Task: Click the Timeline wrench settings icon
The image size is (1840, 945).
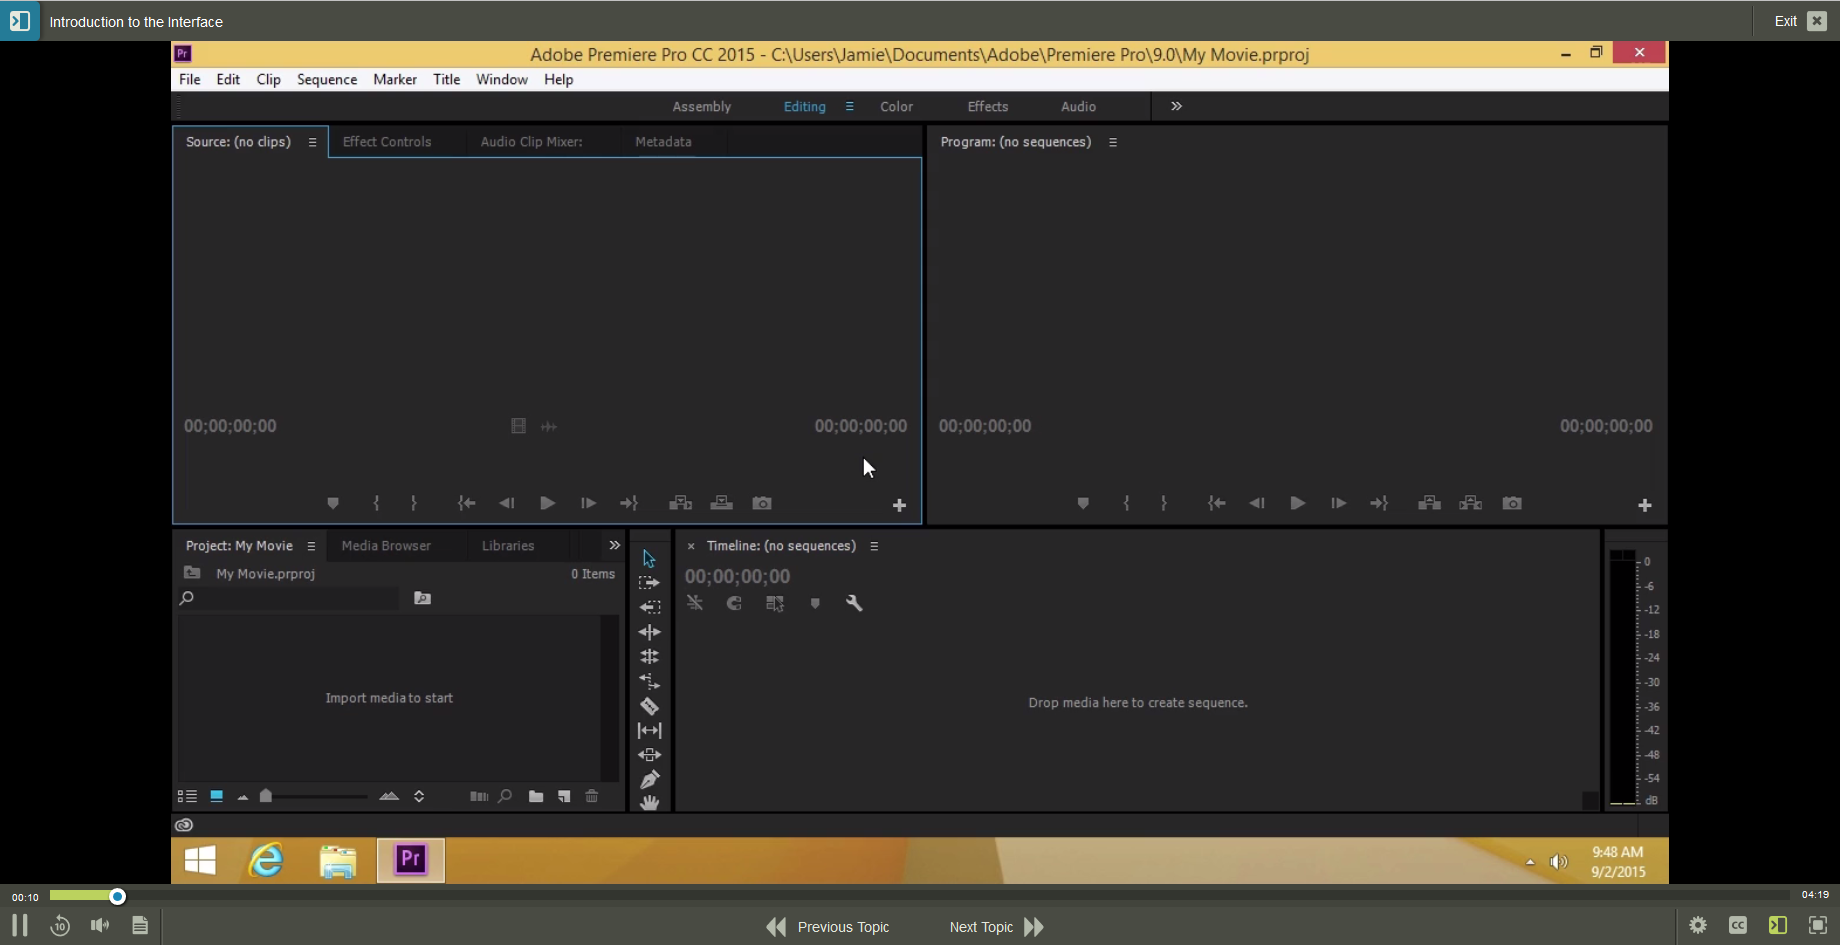Action: (854, 603)
